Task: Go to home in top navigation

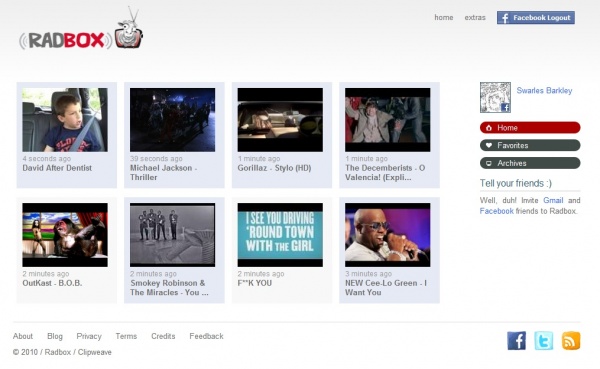Action: [x=443, y=18]
